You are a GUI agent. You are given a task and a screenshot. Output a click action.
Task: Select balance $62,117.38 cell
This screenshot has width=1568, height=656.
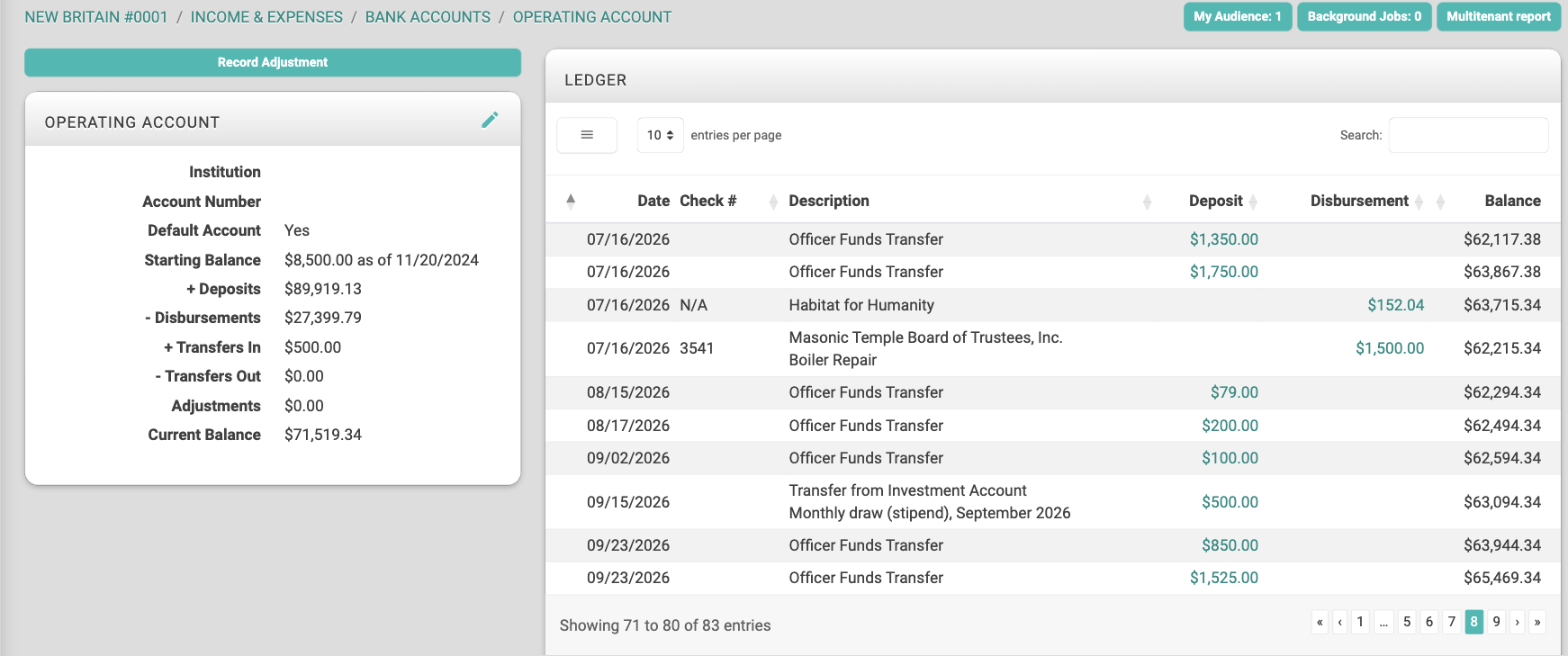[1502, 239]
